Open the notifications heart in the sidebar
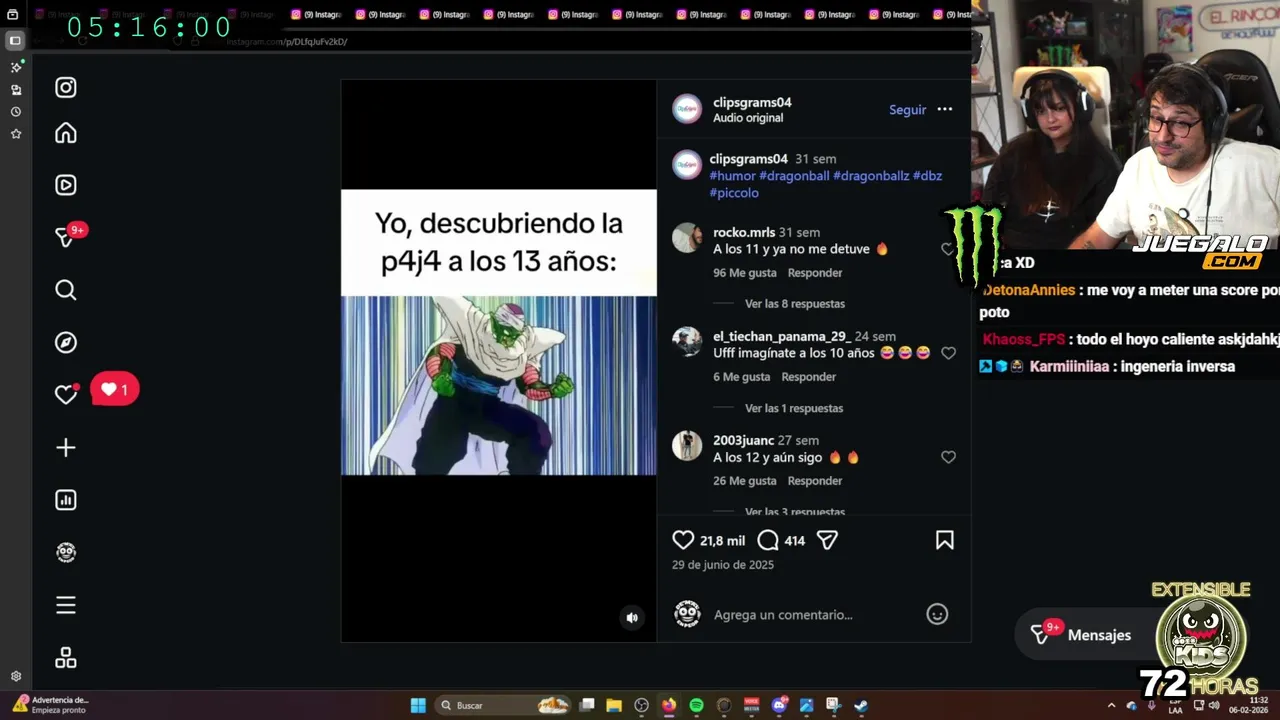Image resolution: width=1280 pixels, height=720 pixels. click(66, 394)
